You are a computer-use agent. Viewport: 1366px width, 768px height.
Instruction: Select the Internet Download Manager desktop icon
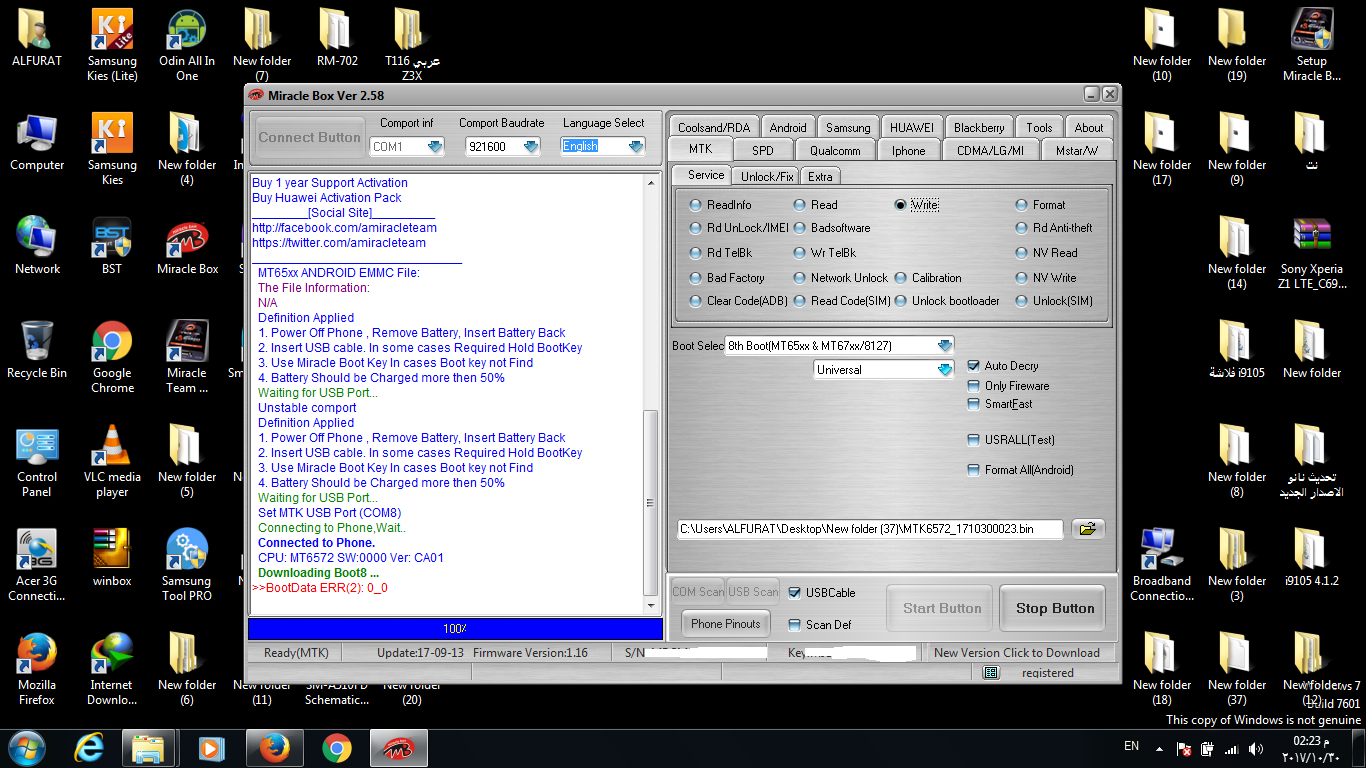112,669
